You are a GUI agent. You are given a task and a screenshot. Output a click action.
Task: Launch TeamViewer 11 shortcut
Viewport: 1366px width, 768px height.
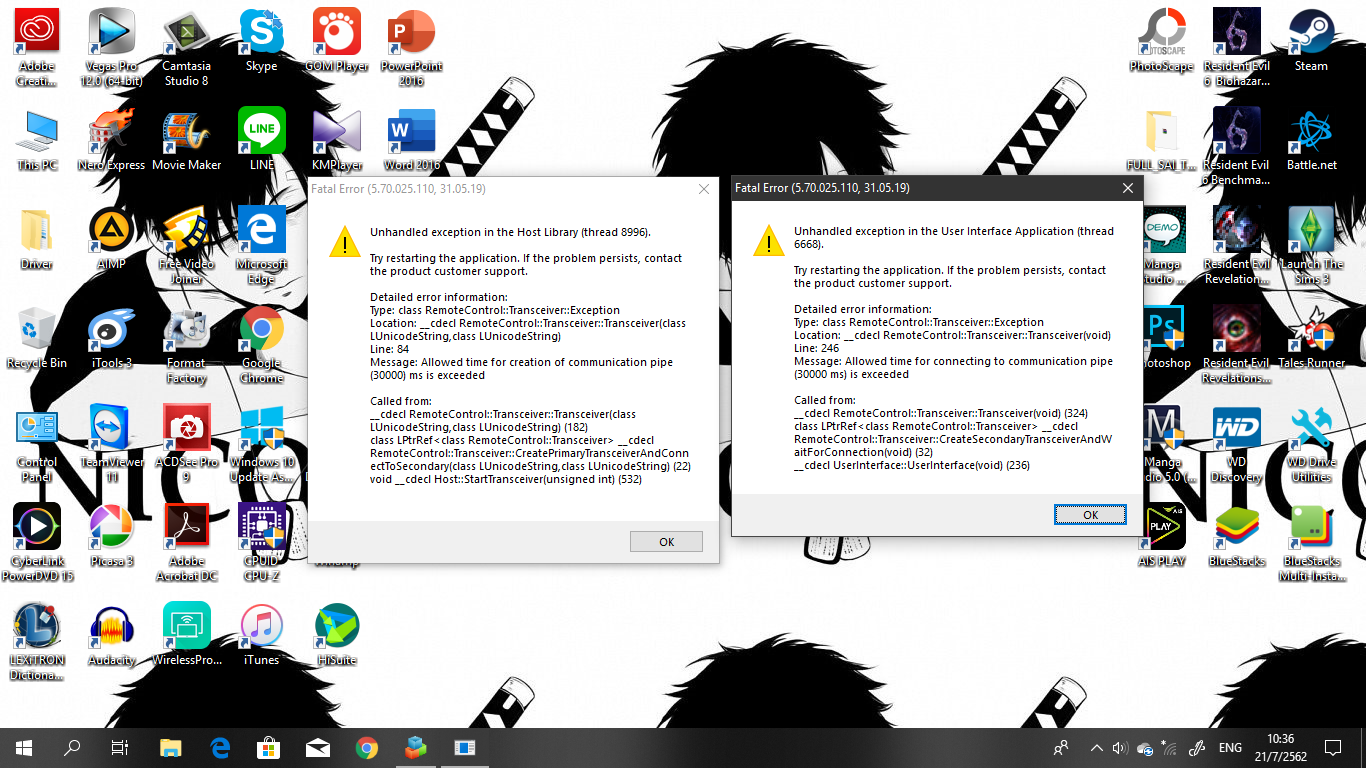tap(112, 442)
